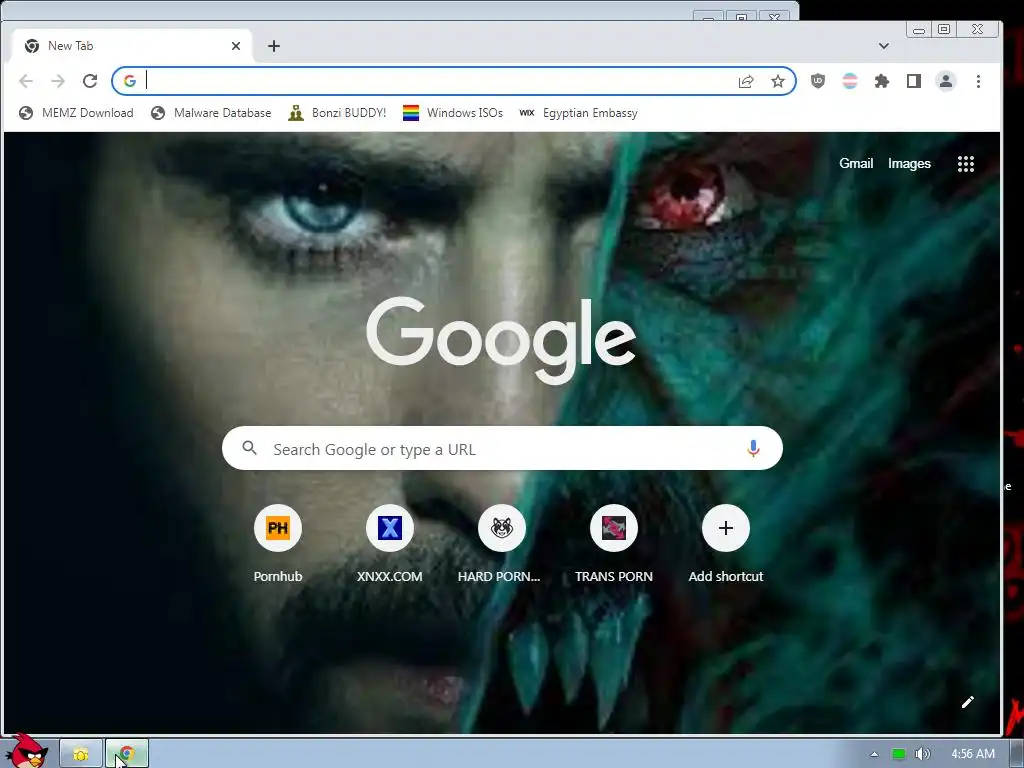Open the fourth shortcut tile before Add shortcut

click(x=614, y=528)
